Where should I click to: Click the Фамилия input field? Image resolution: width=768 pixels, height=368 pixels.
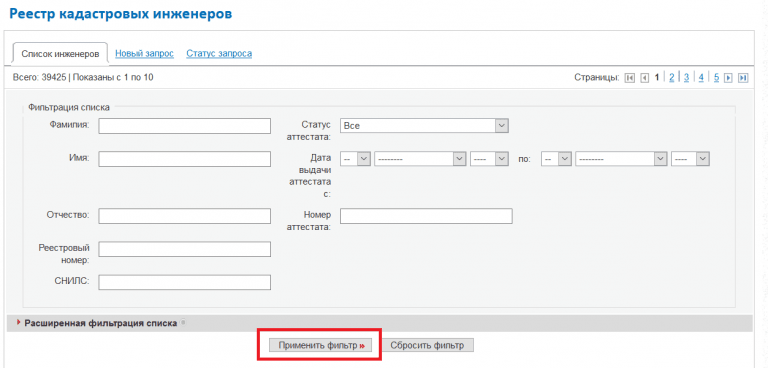[x=185, y=126]
